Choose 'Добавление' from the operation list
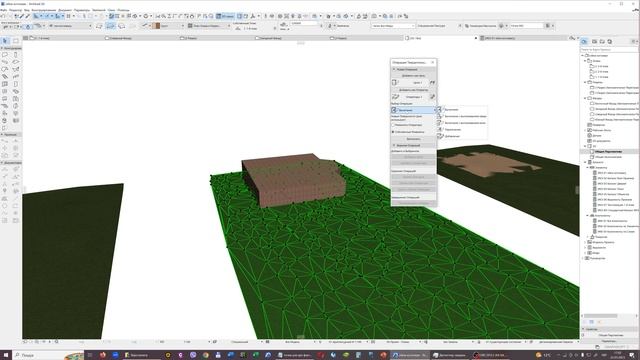Screen dimensions: 640x360 462,136
